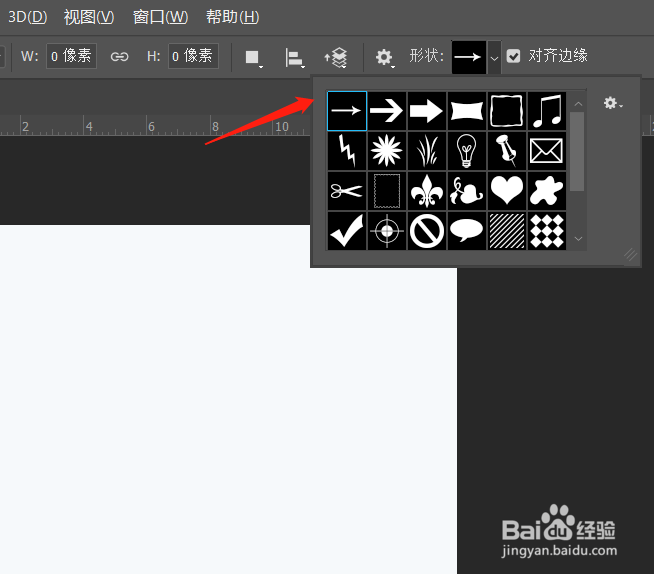The height and width of the screenshot is (574, 654).
Task: Select the starburst shape preset
Action: click(x=387, y=151)
